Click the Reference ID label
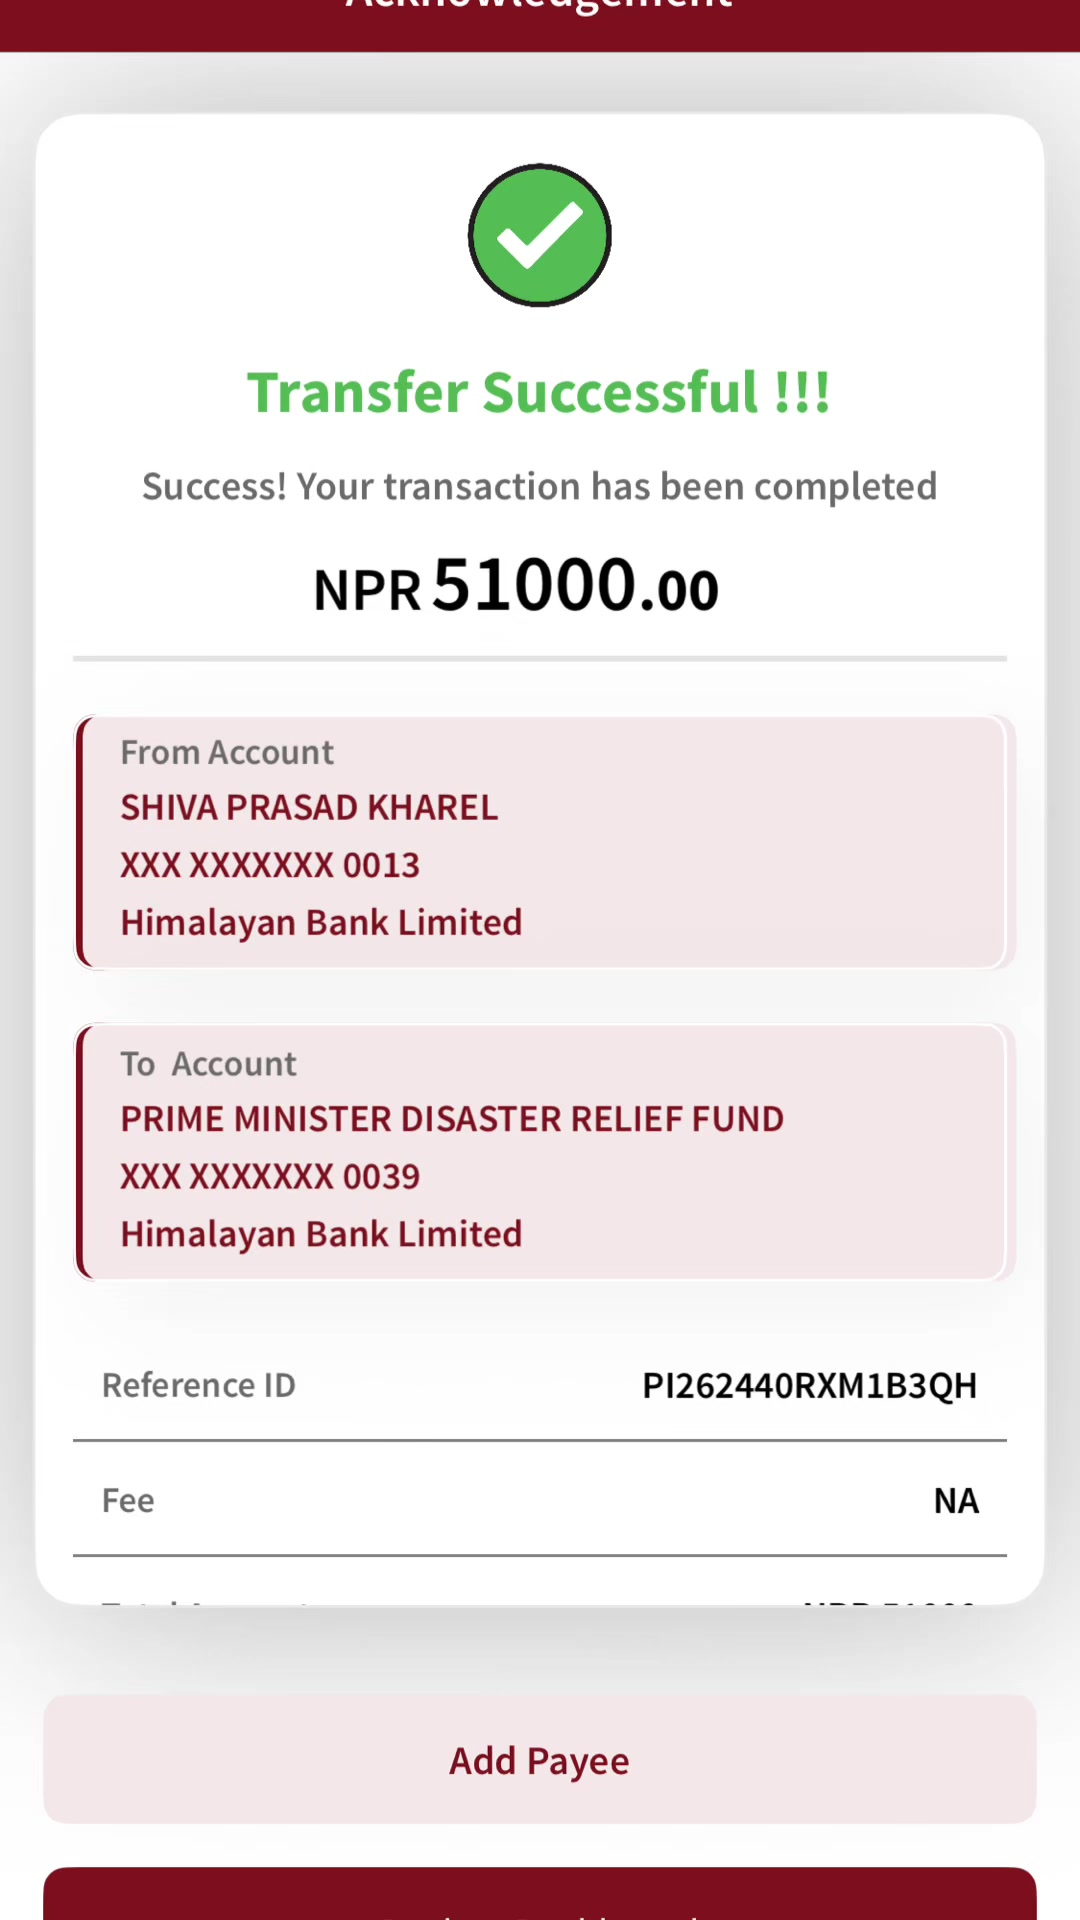Screen dimensions: 1080x1920 [x=199, y=1385]
